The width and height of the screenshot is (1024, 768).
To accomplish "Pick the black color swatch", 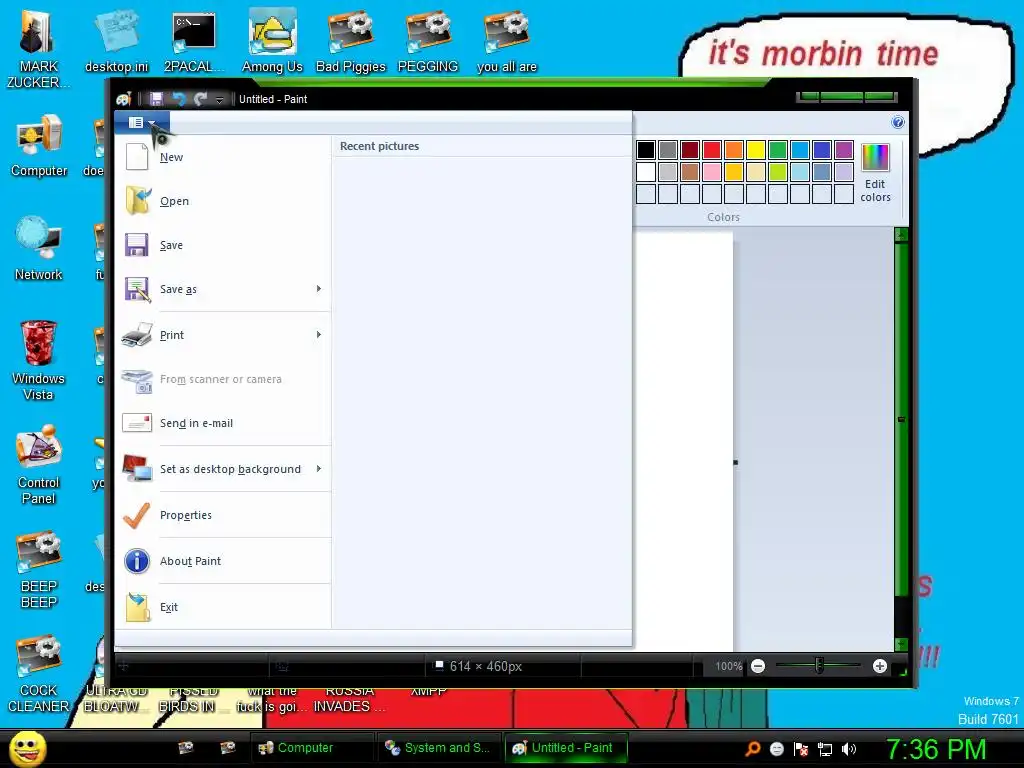I will (x=645, y=150).
